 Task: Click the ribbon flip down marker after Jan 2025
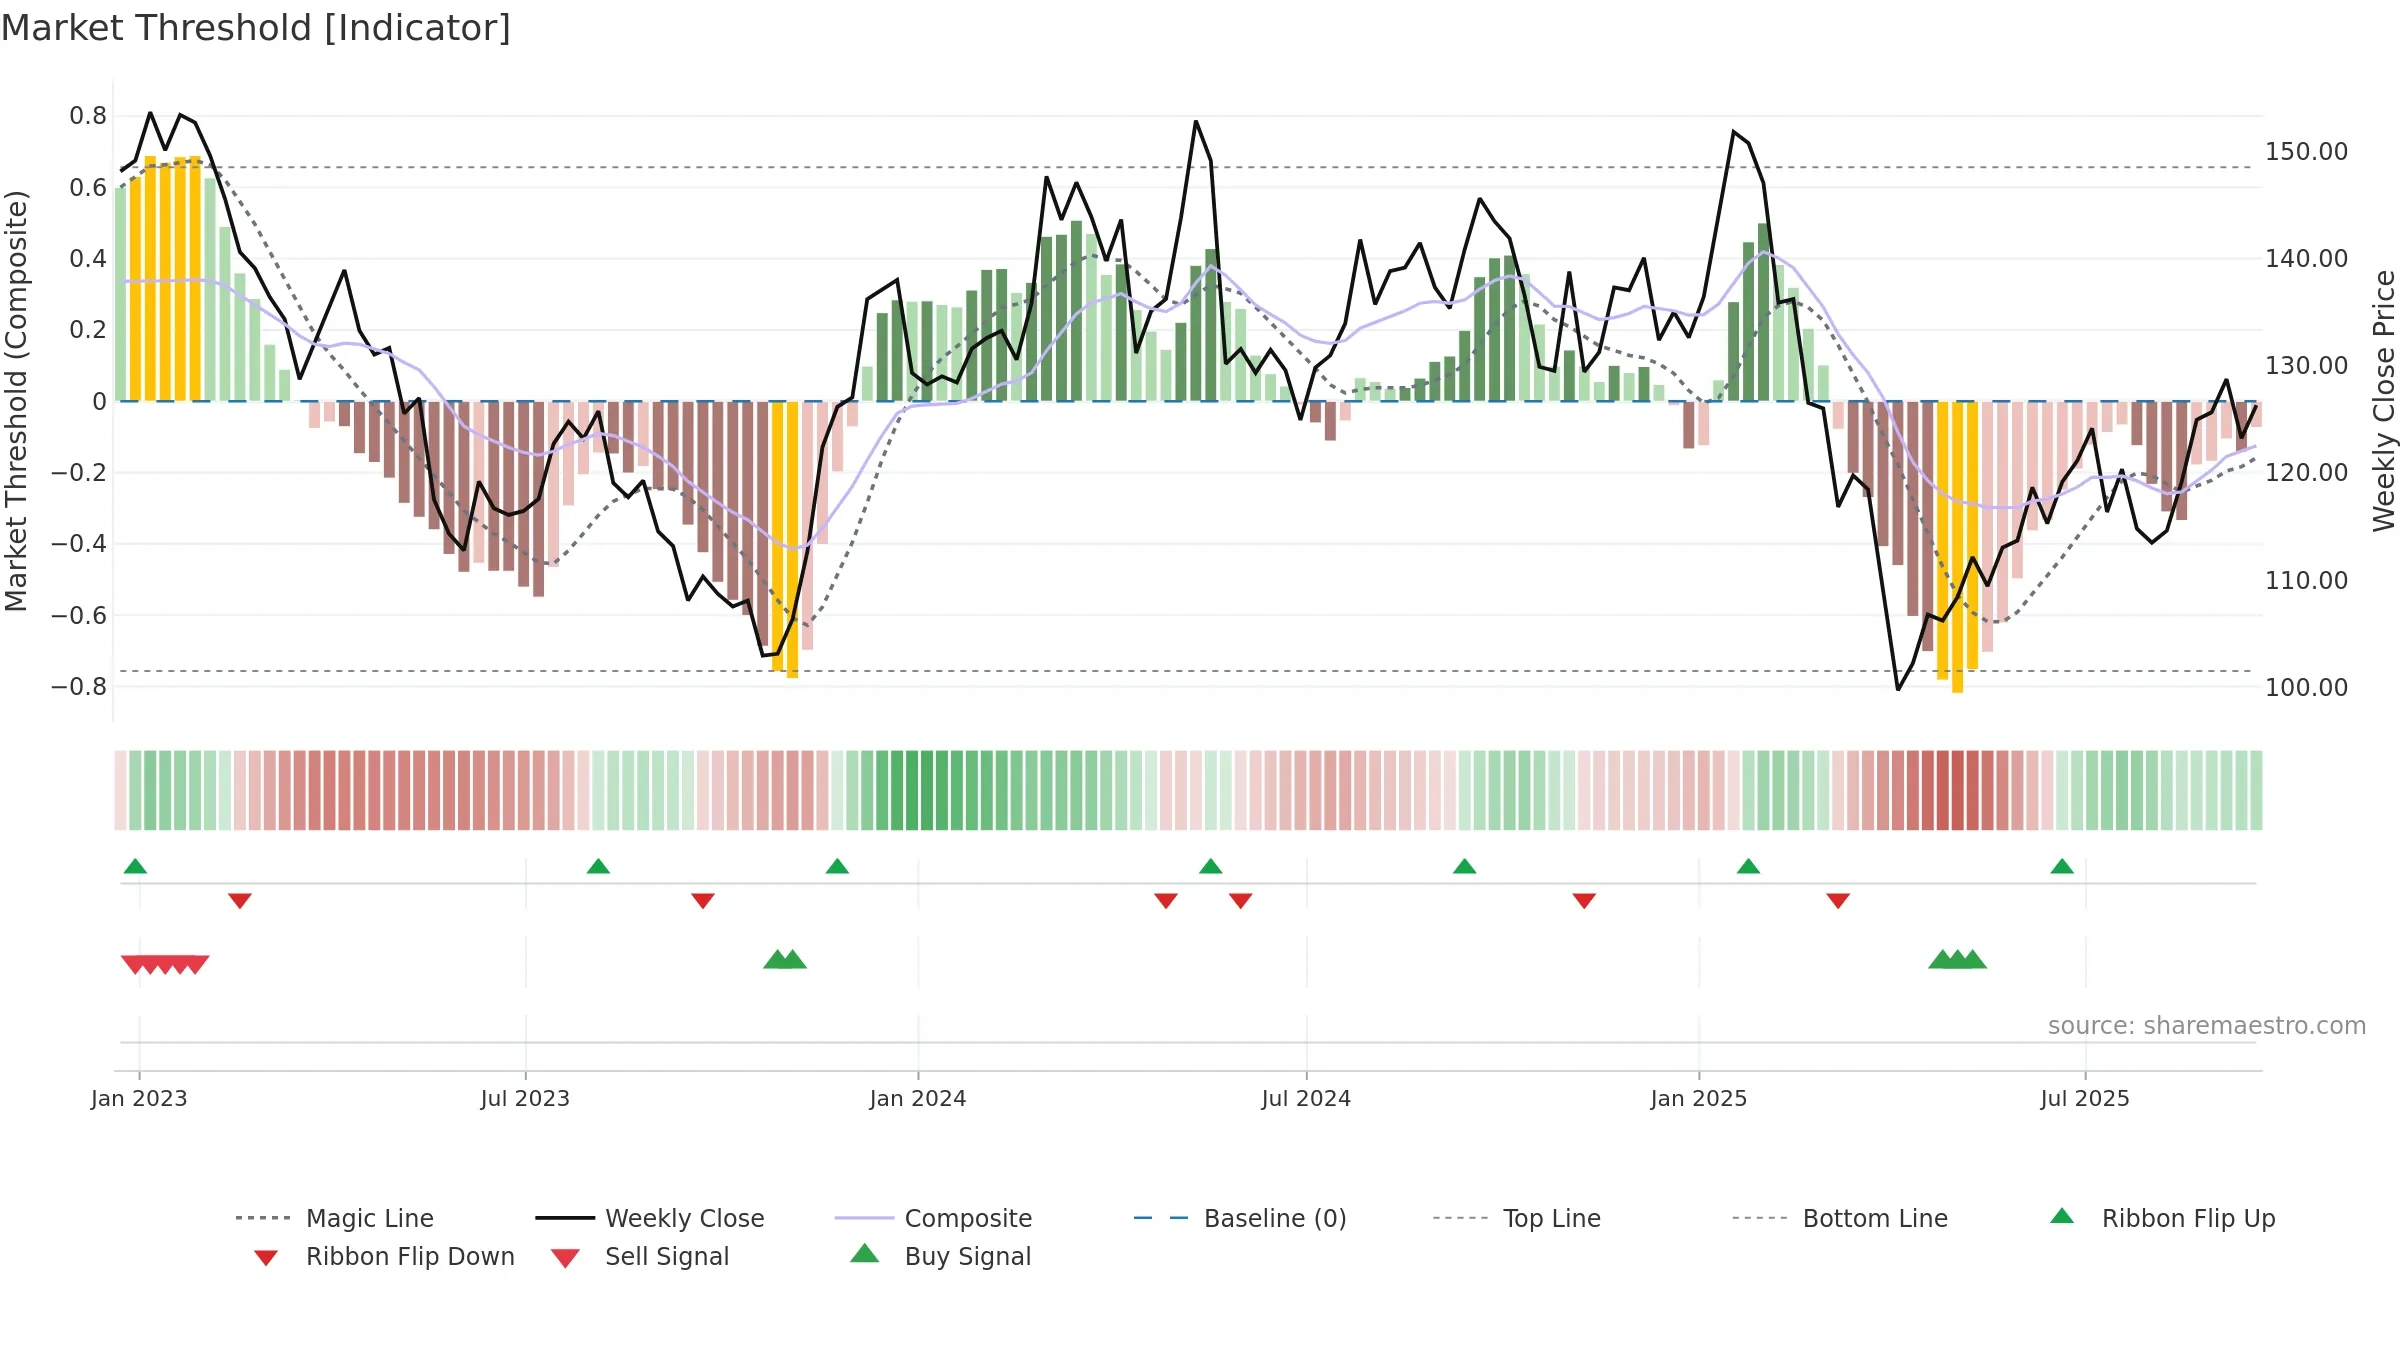click(x=1838, y=901)
